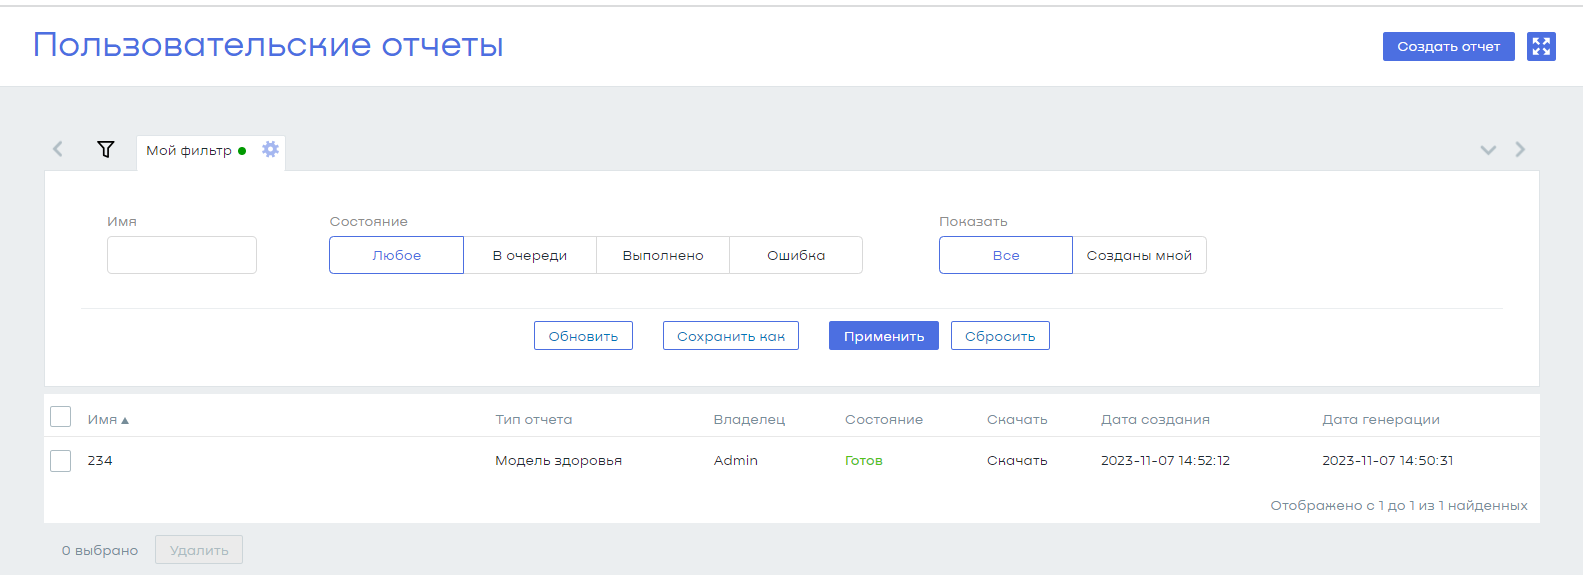Click the 0 выбрано counter

(100, 551)
